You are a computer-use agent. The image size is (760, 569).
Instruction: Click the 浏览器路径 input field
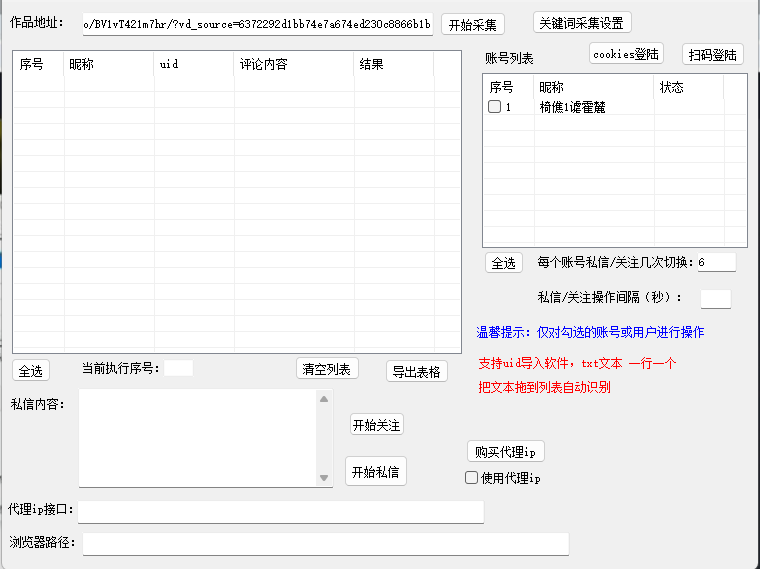(x=325, y=544)
